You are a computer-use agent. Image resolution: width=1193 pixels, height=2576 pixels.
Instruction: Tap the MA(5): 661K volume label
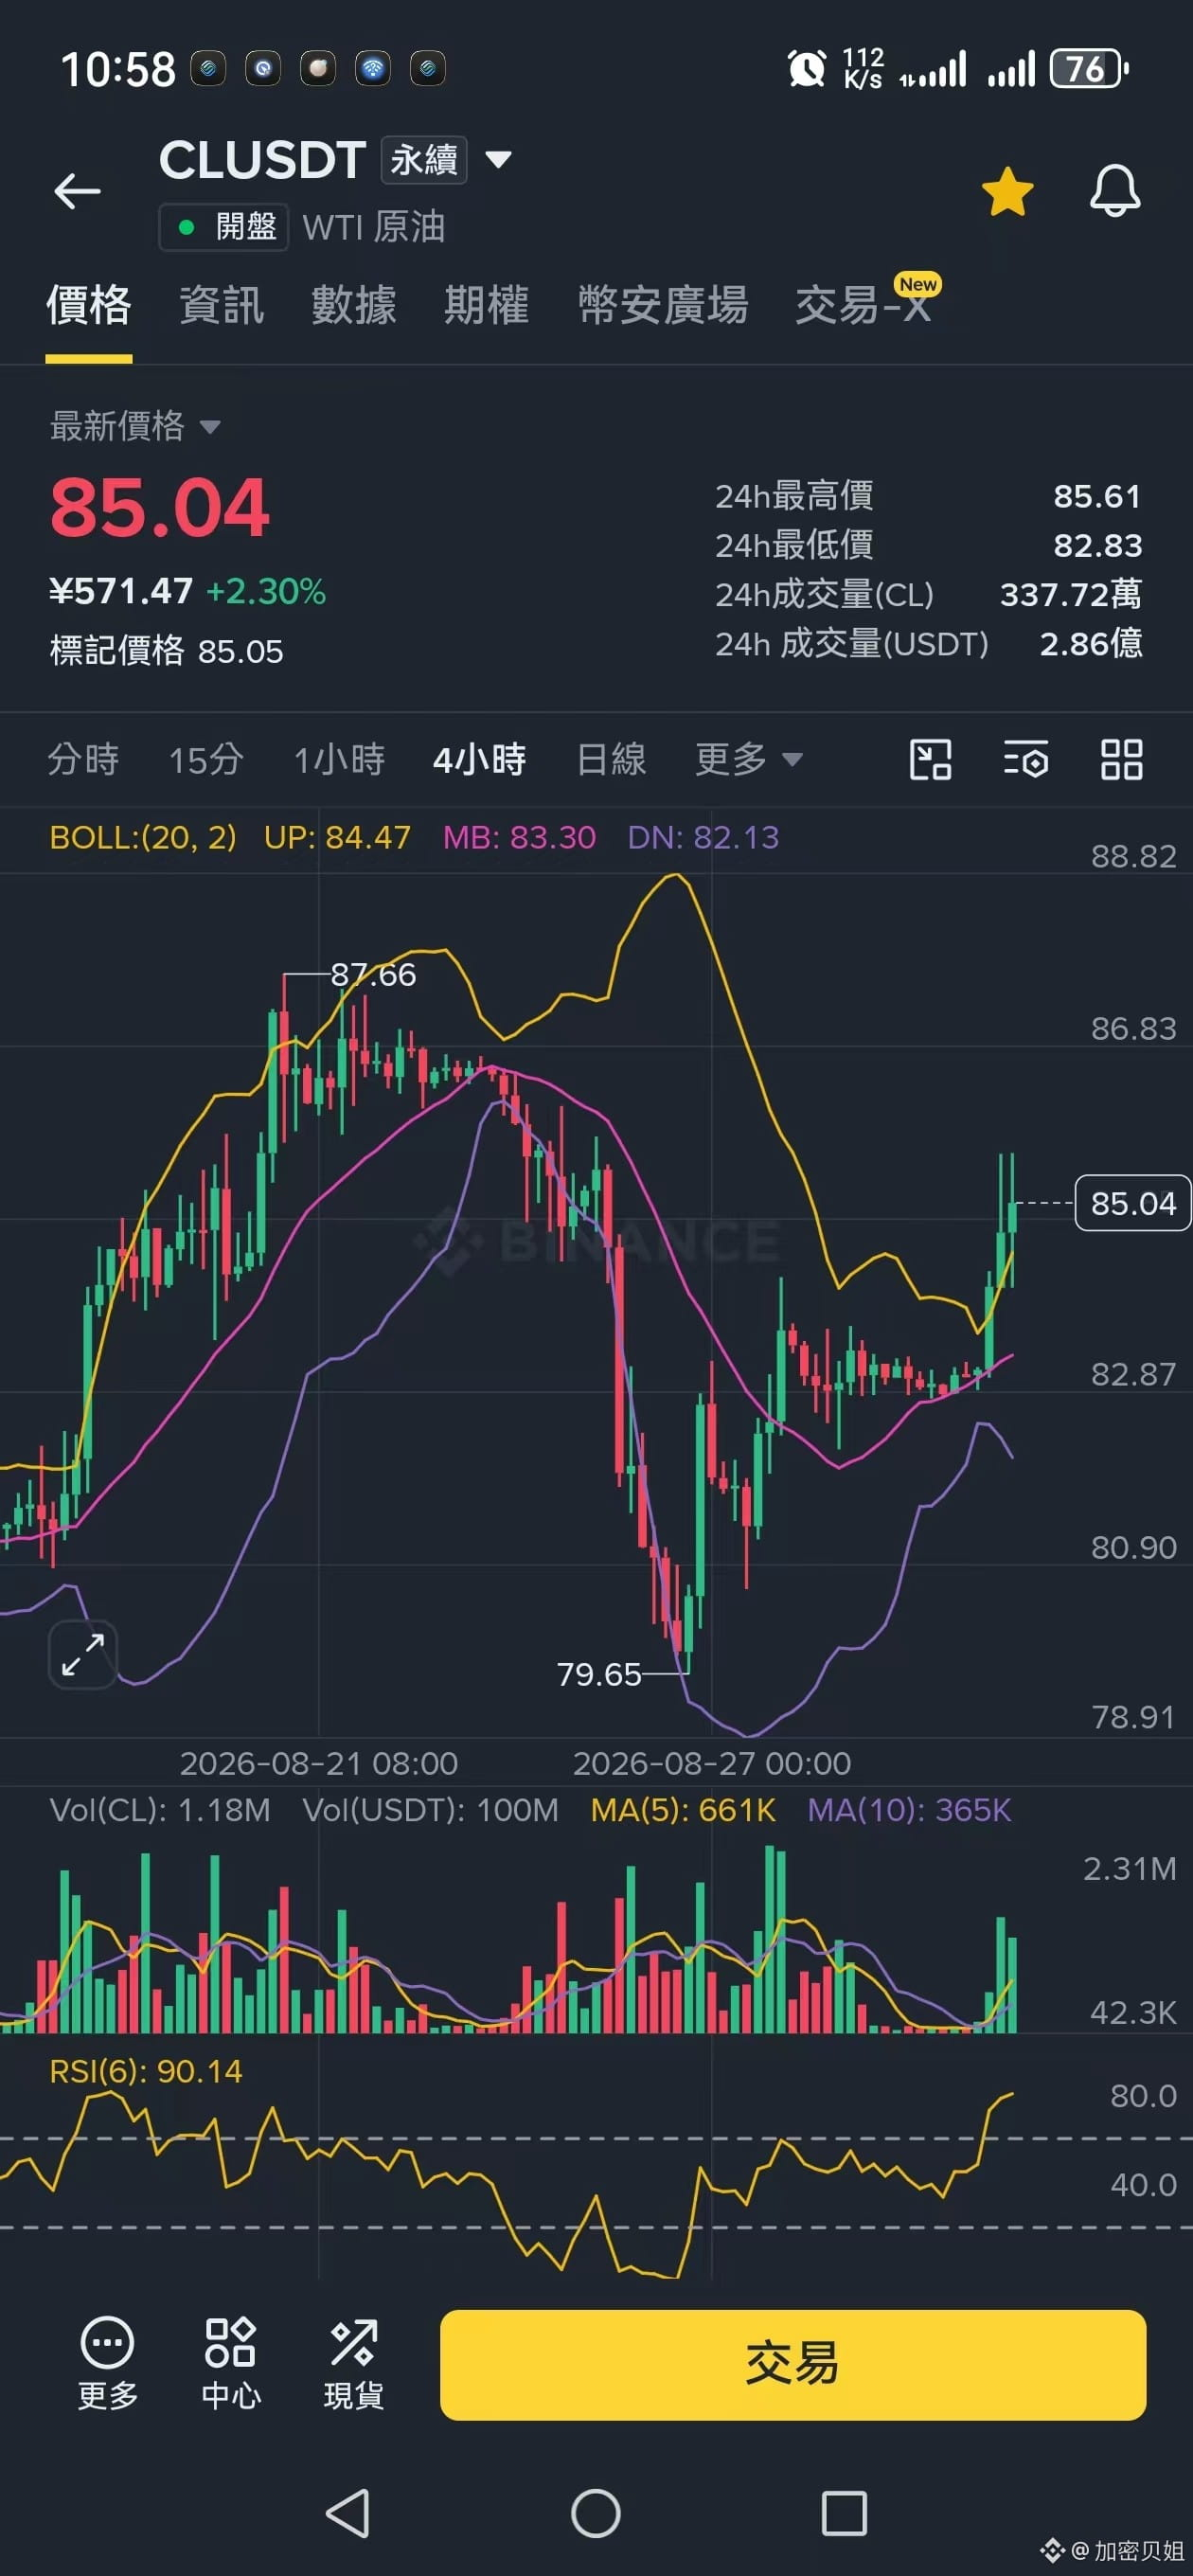pyautogui.click(x=683, y=1810)
